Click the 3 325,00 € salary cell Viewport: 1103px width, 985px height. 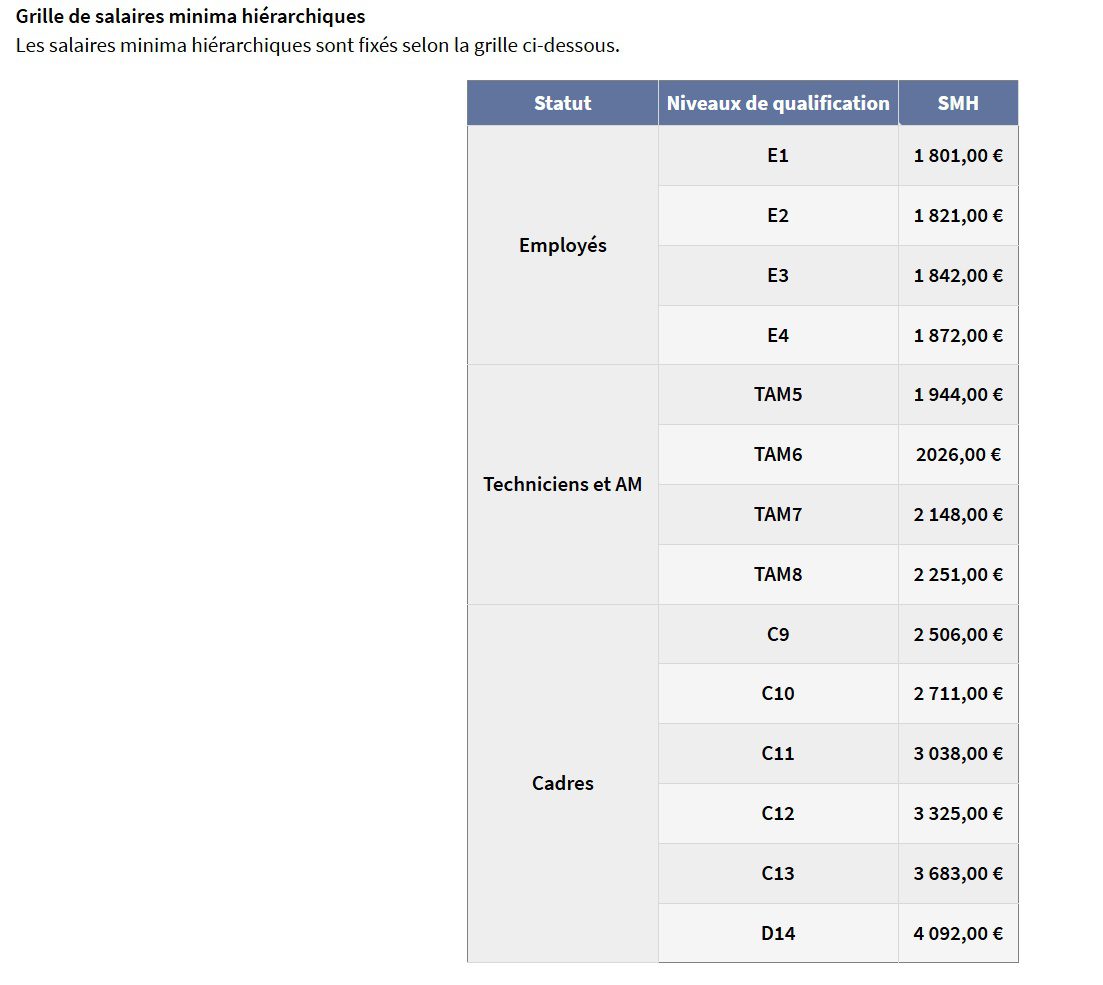(958, 813)
